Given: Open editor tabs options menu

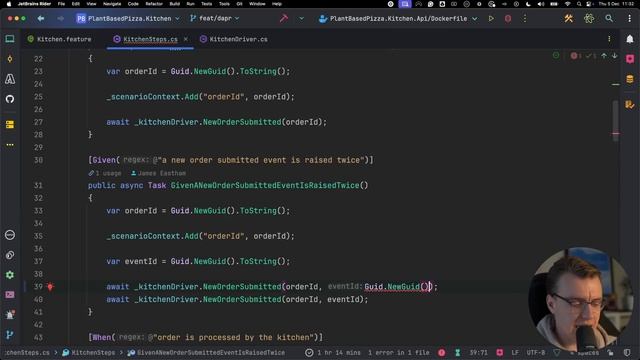Looking at the screenshot, I should (x=609, y=39).
